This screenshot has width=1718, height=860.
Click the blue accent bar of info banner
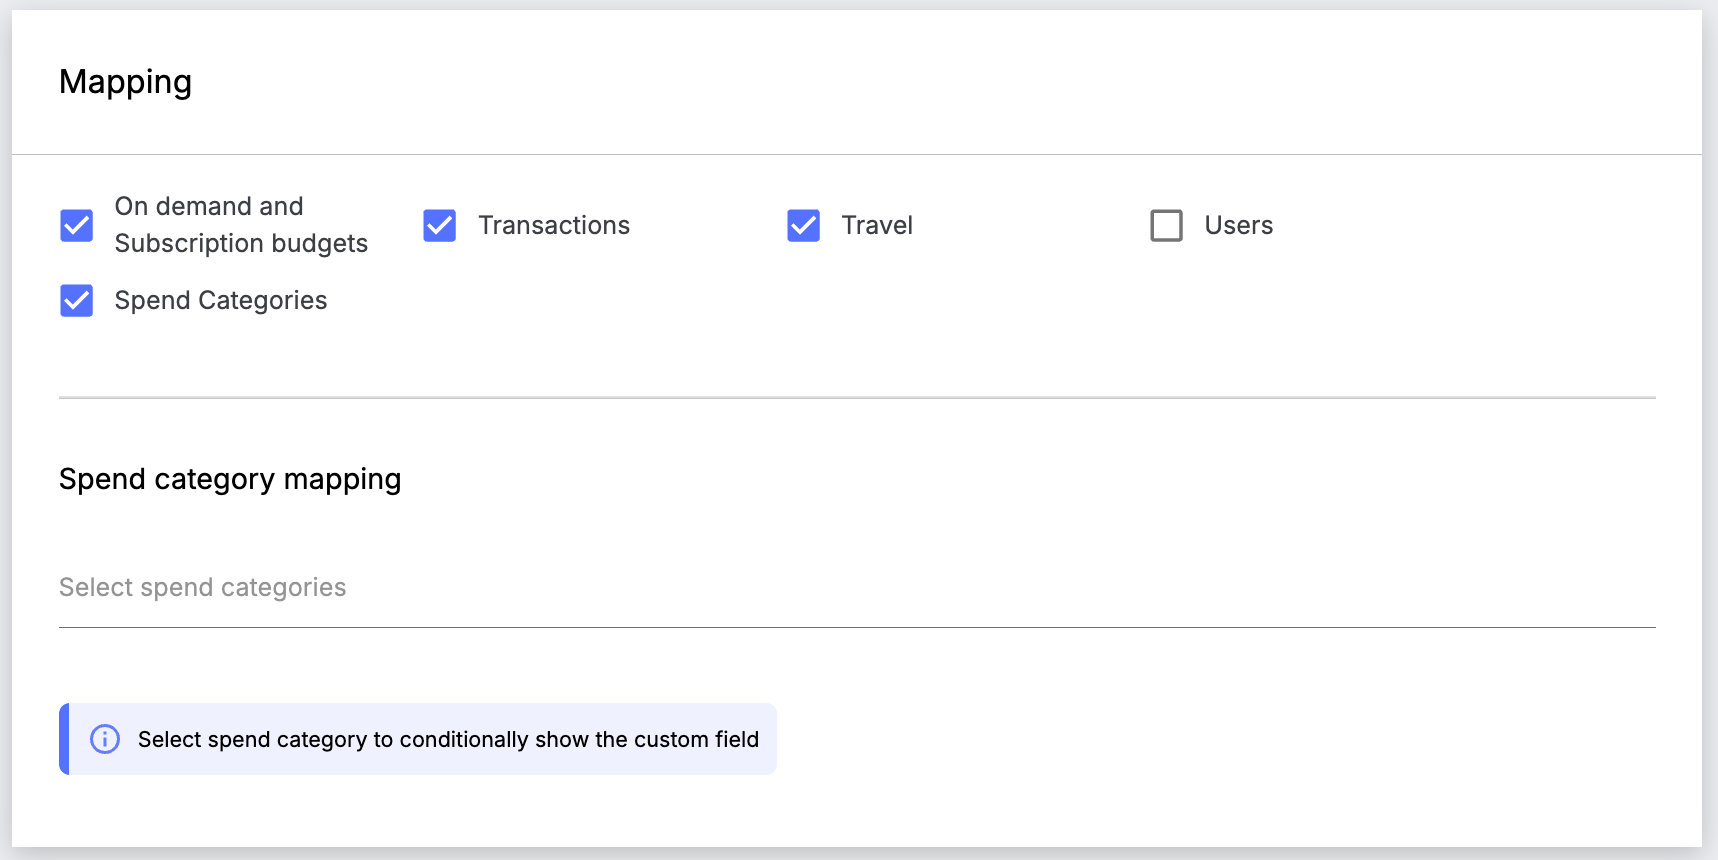[x=64, y=739]
